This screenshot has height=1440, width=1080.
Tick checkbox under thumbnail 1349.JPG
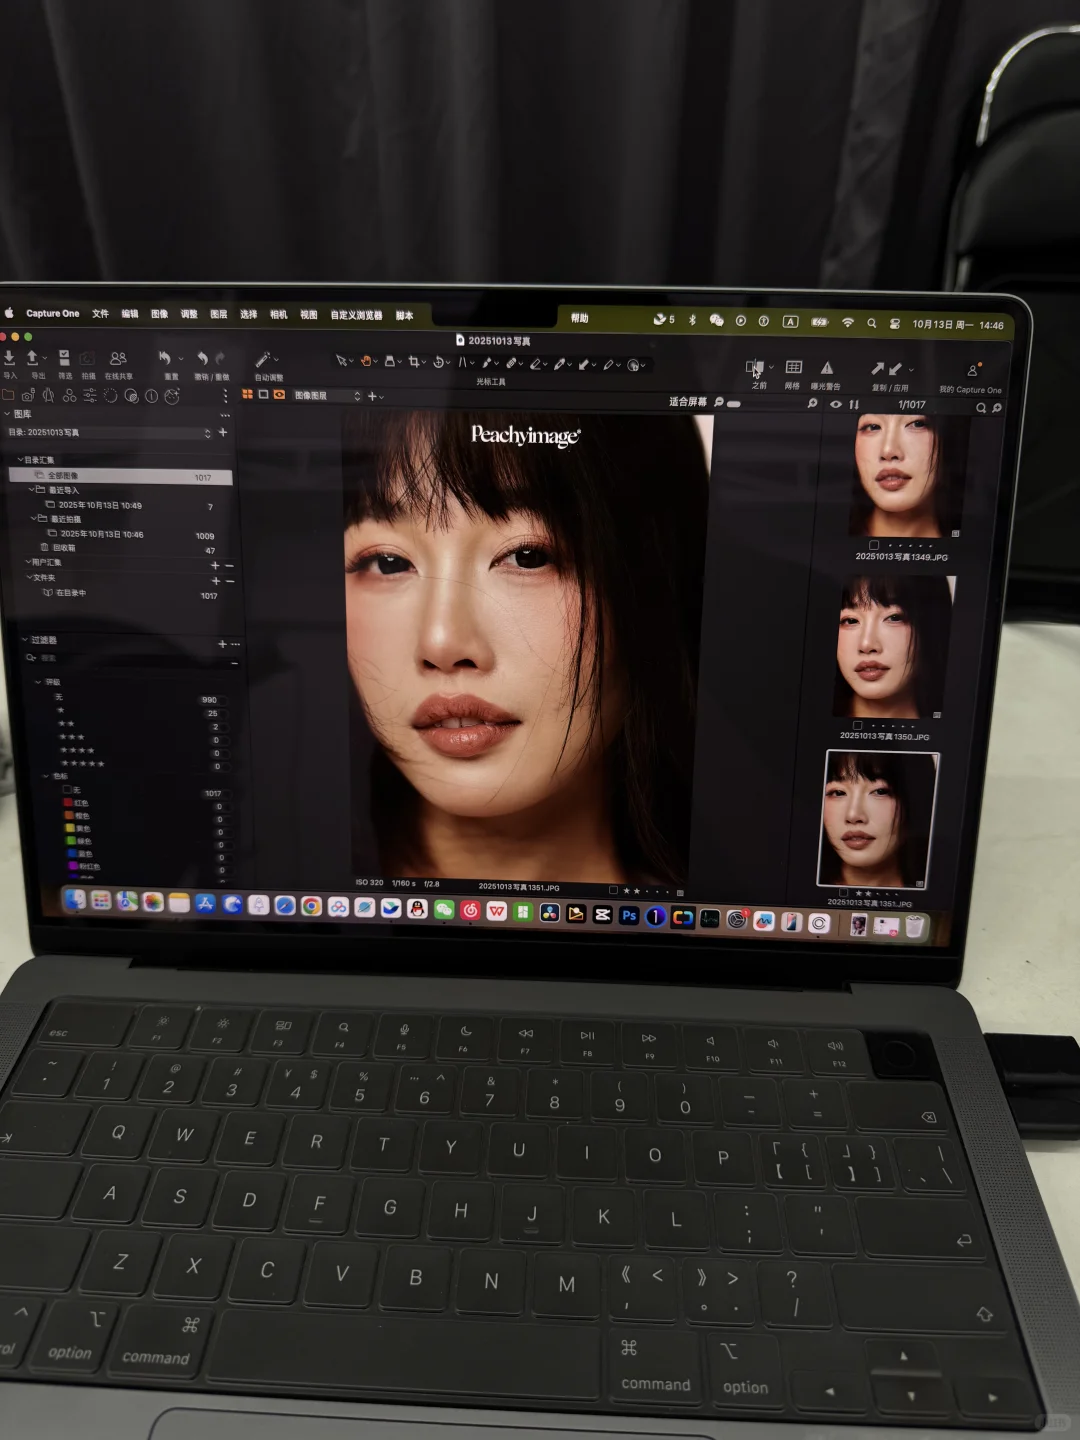click(x=874, y=545)
